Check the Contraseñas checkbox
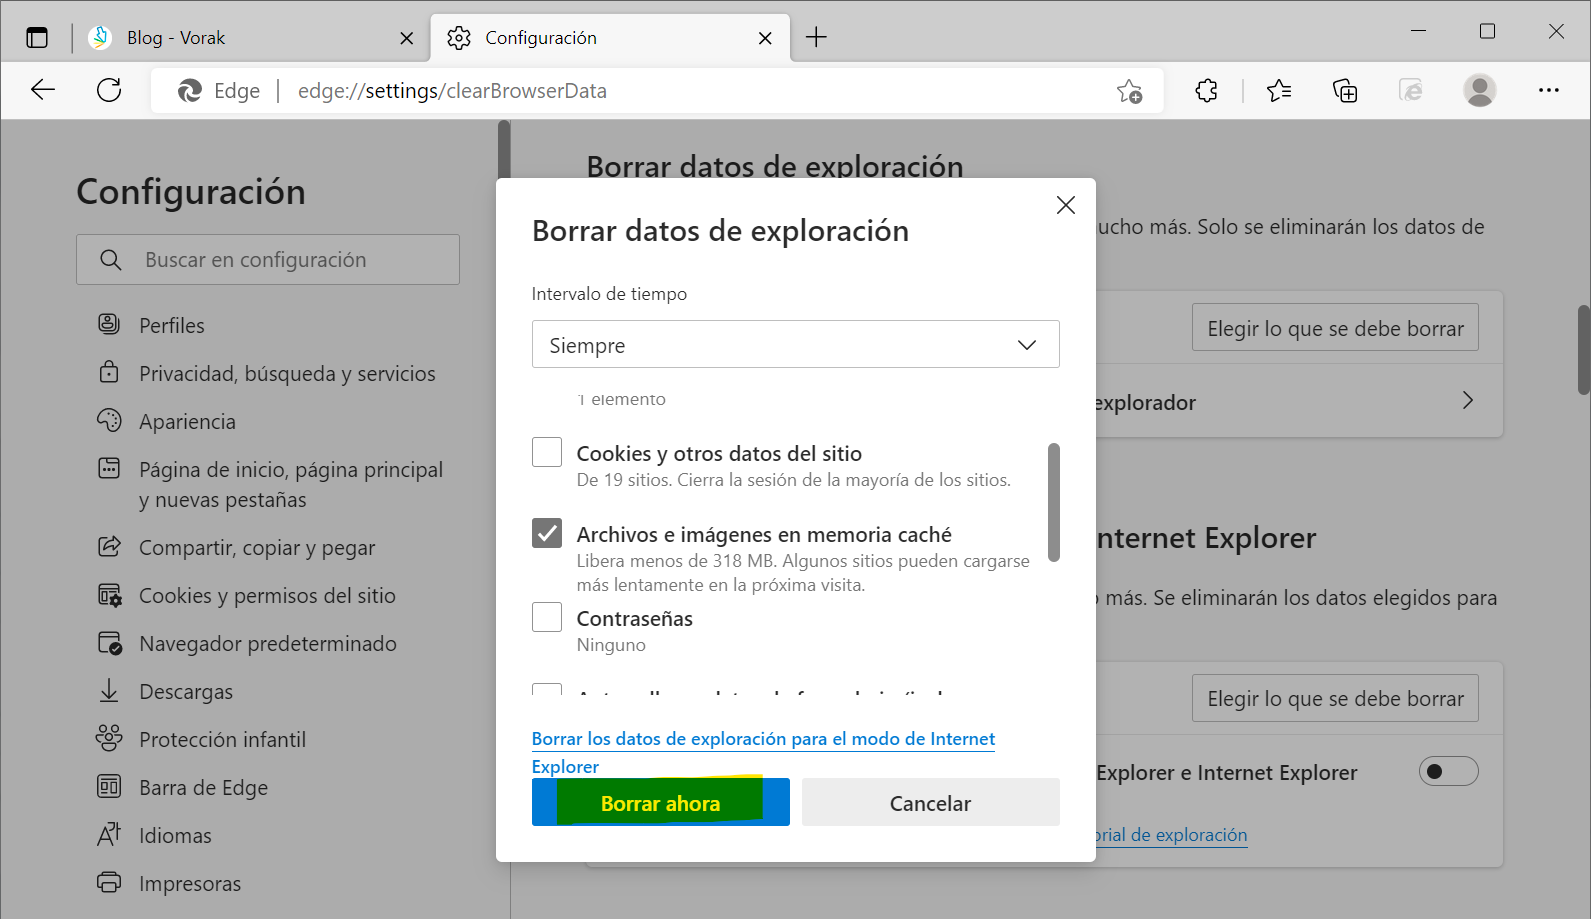Screen dimensions: 1591x919 click(x=547, y=617)
